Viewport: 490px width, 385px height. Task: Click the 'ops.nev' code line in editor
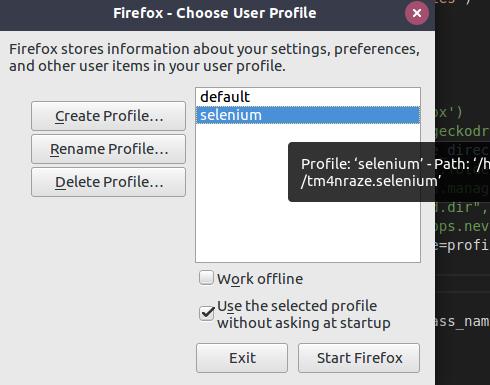point(462,226)
